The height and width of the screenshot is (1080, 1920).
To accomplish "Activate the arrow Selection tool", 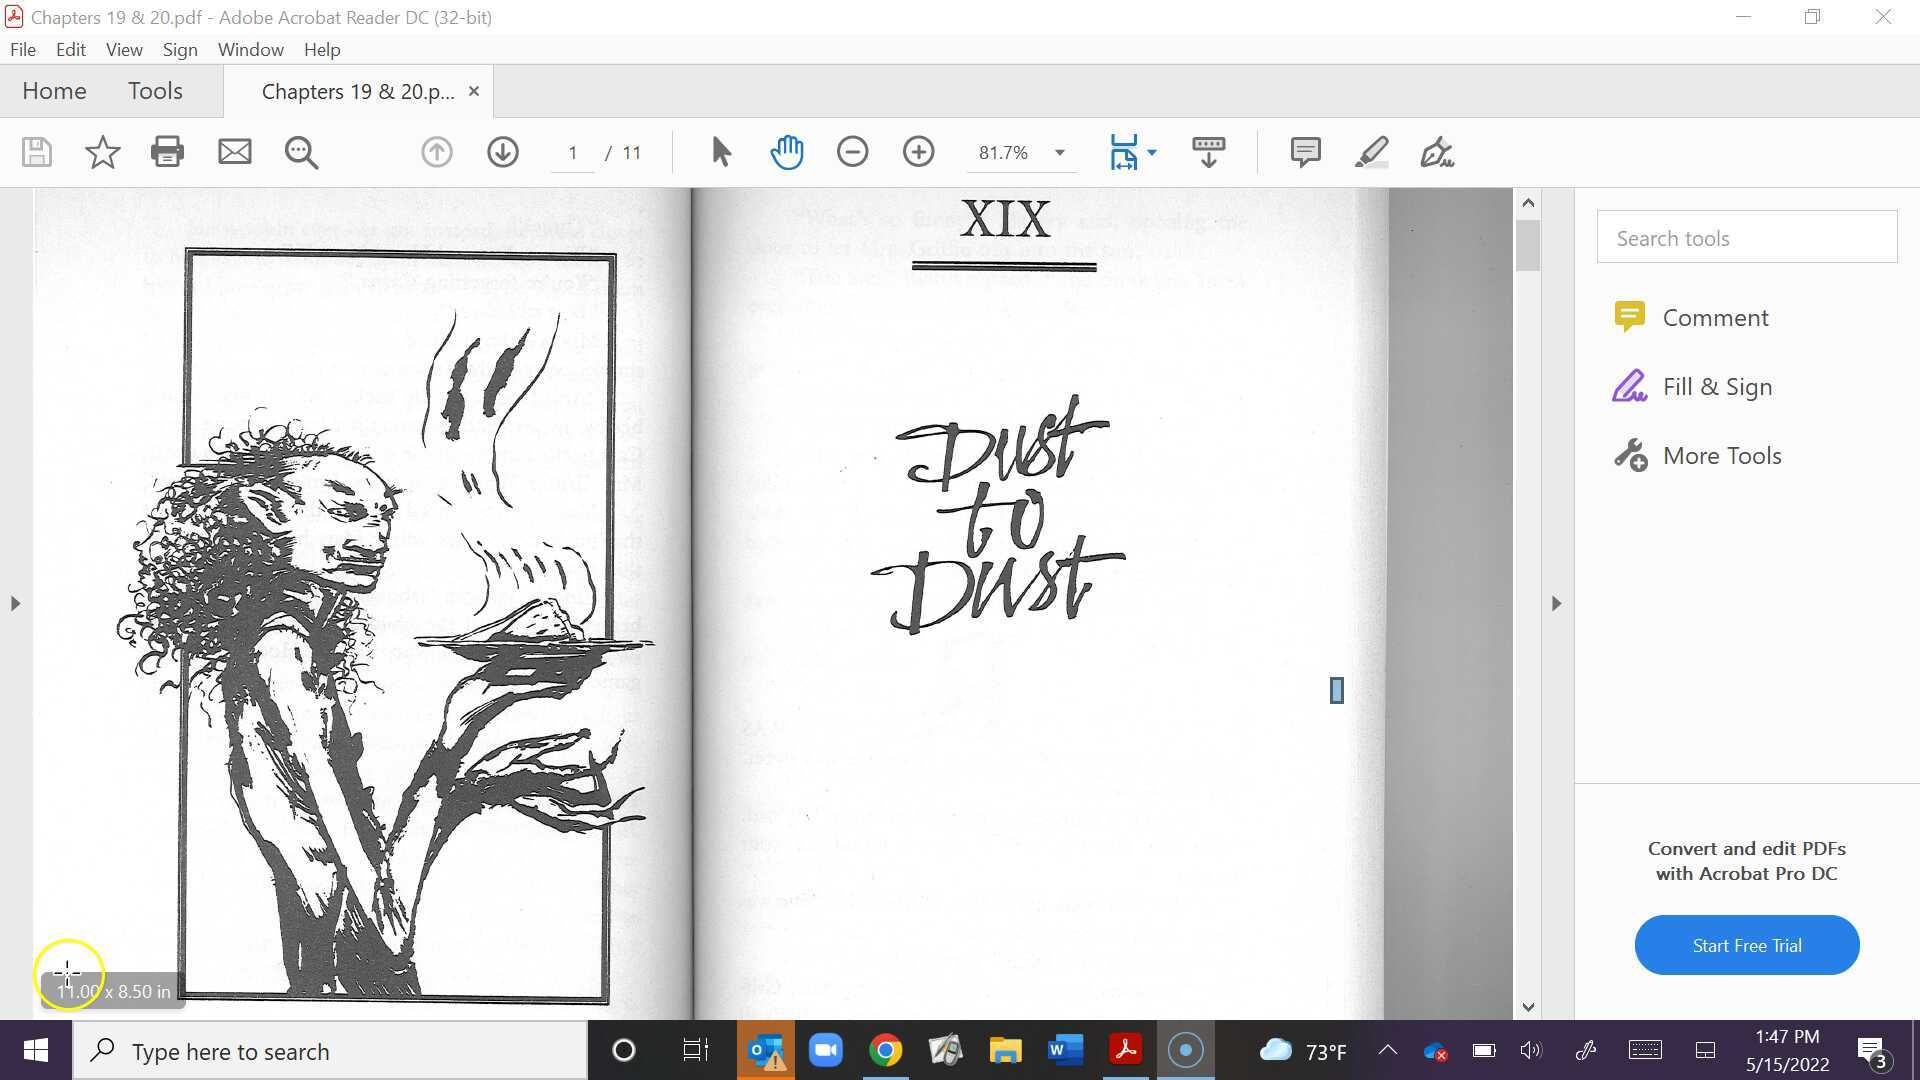I will pyautogui.click(x=721, y=152).
